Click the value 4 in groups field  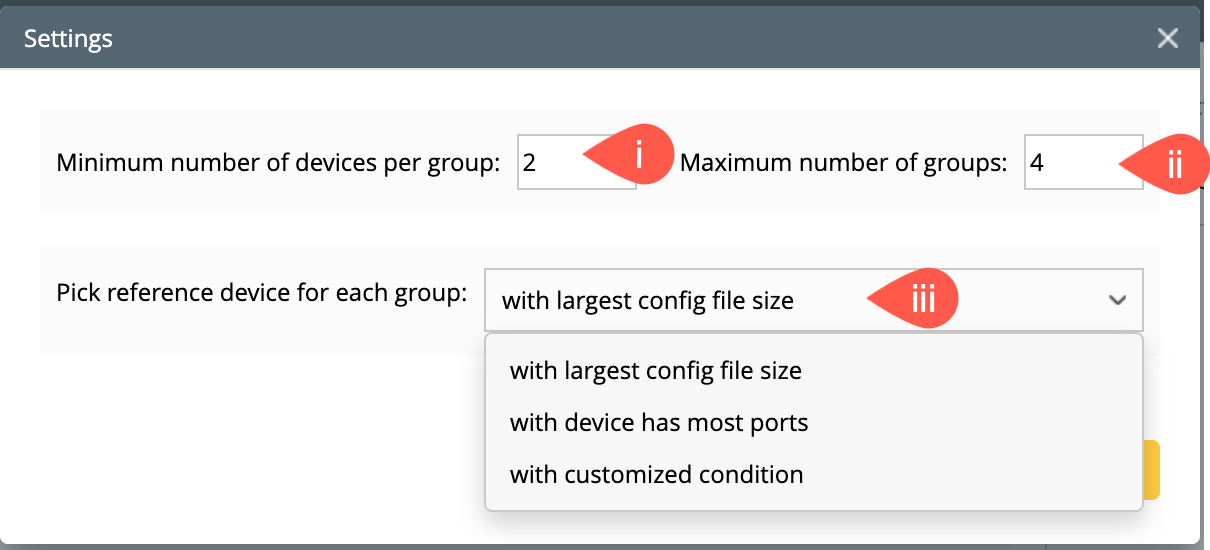1037,162
